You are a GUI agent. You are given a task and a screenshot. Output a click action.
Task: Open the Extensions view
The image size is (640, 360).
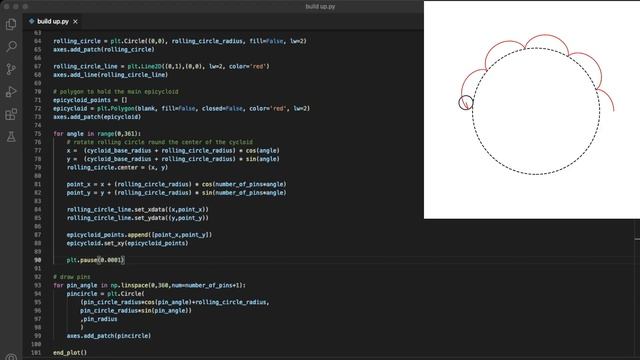[x=11, y=114]
